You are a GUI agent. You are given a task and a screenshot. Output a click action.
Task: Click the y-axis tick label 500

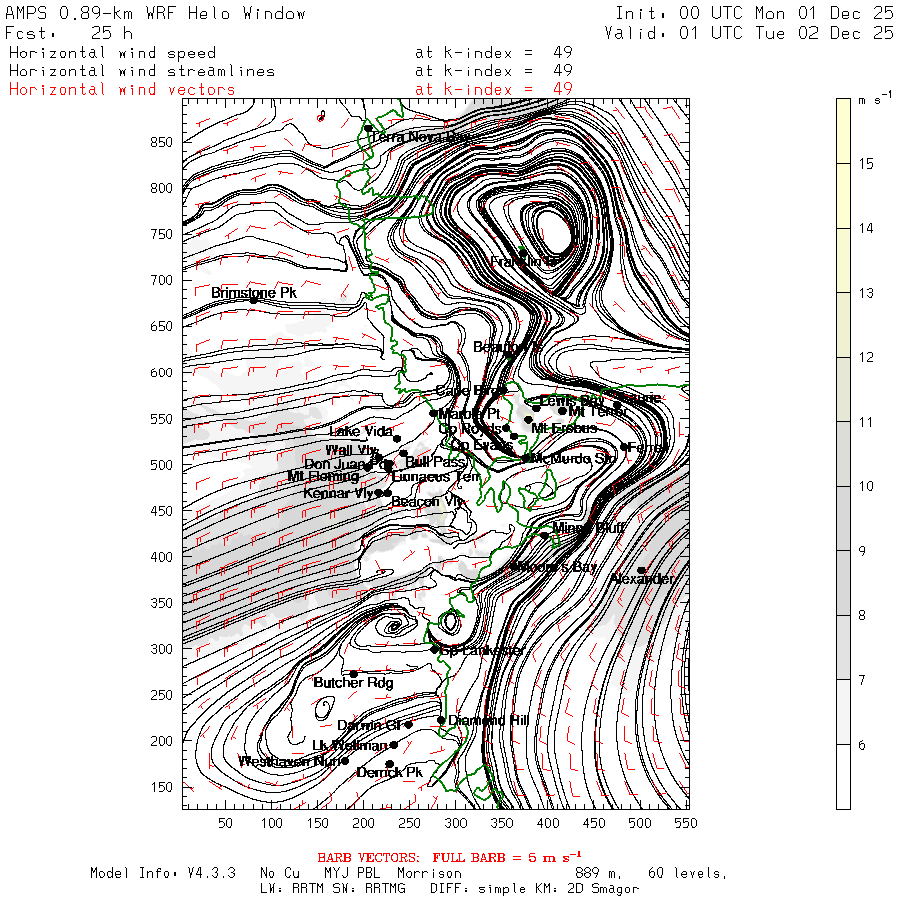click(161, 465)
